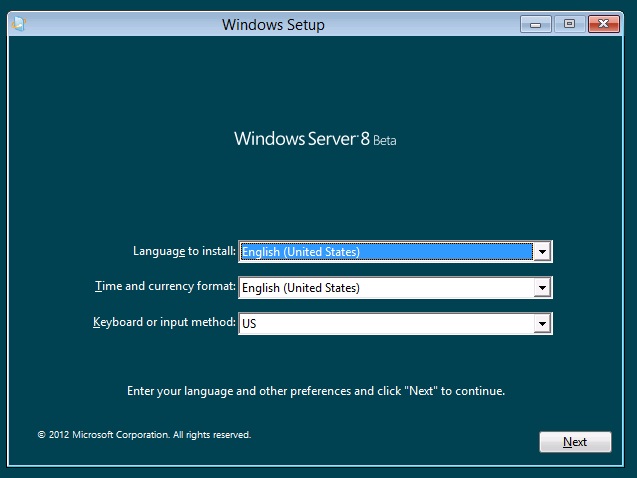Maximize the Windows Setup window

569,24
